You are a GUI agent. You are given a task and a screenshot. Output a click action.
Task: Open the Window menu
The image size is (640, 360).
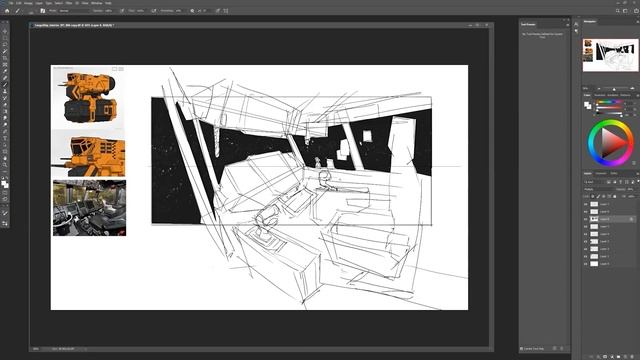pyautogui.click(x=97, y=3)
